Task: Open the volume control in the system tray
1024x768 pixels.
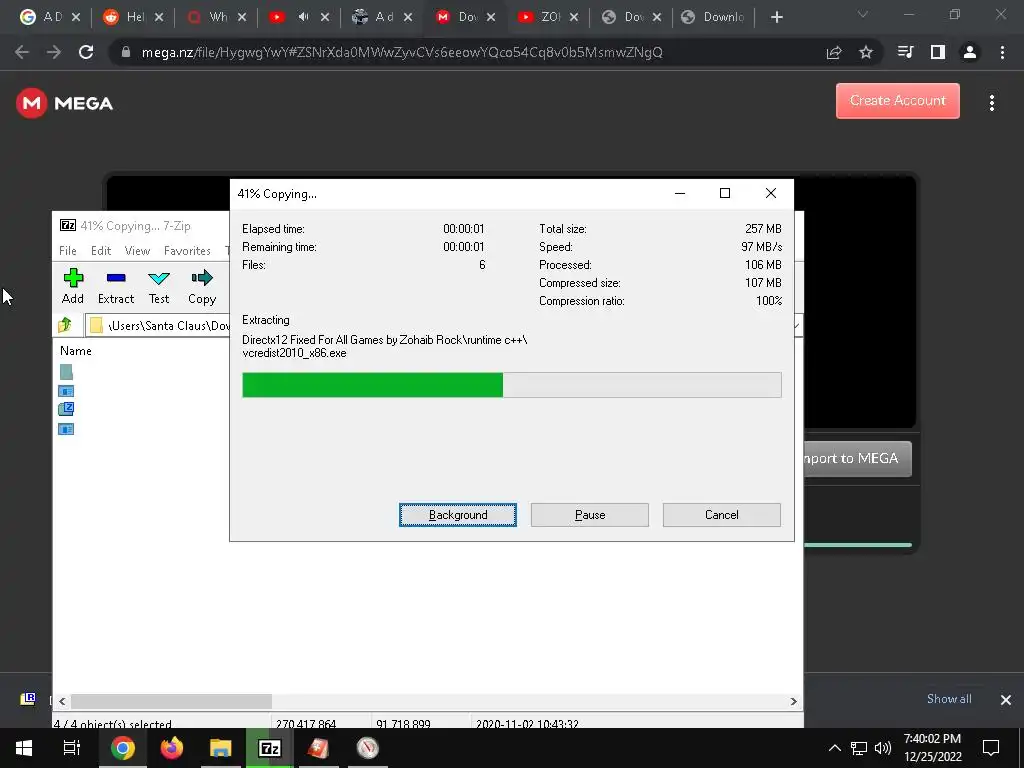Action: pos(882,748)
